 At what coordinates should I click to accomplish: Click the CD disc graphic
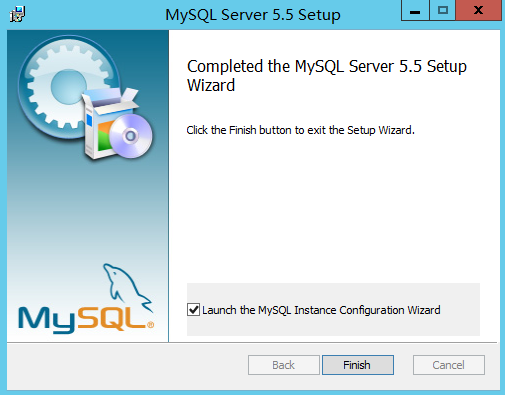point(131,136)
